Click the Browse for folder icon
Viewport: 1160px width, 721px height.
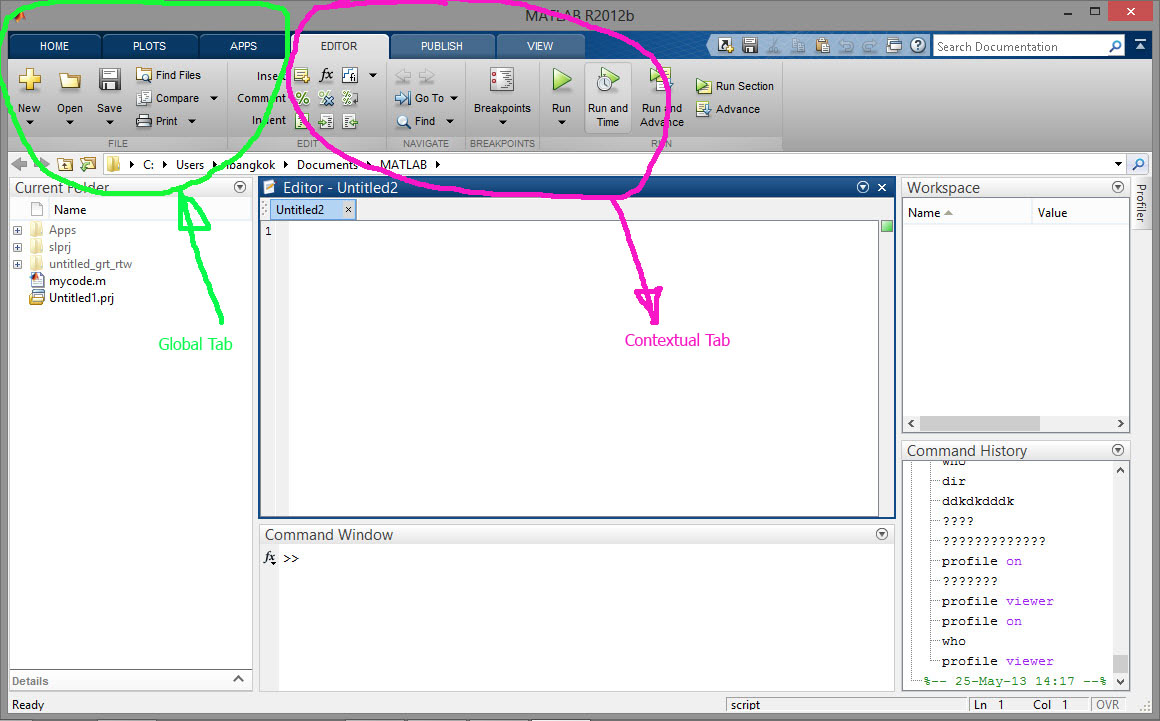pyautogui.click(x=88, y=164)
